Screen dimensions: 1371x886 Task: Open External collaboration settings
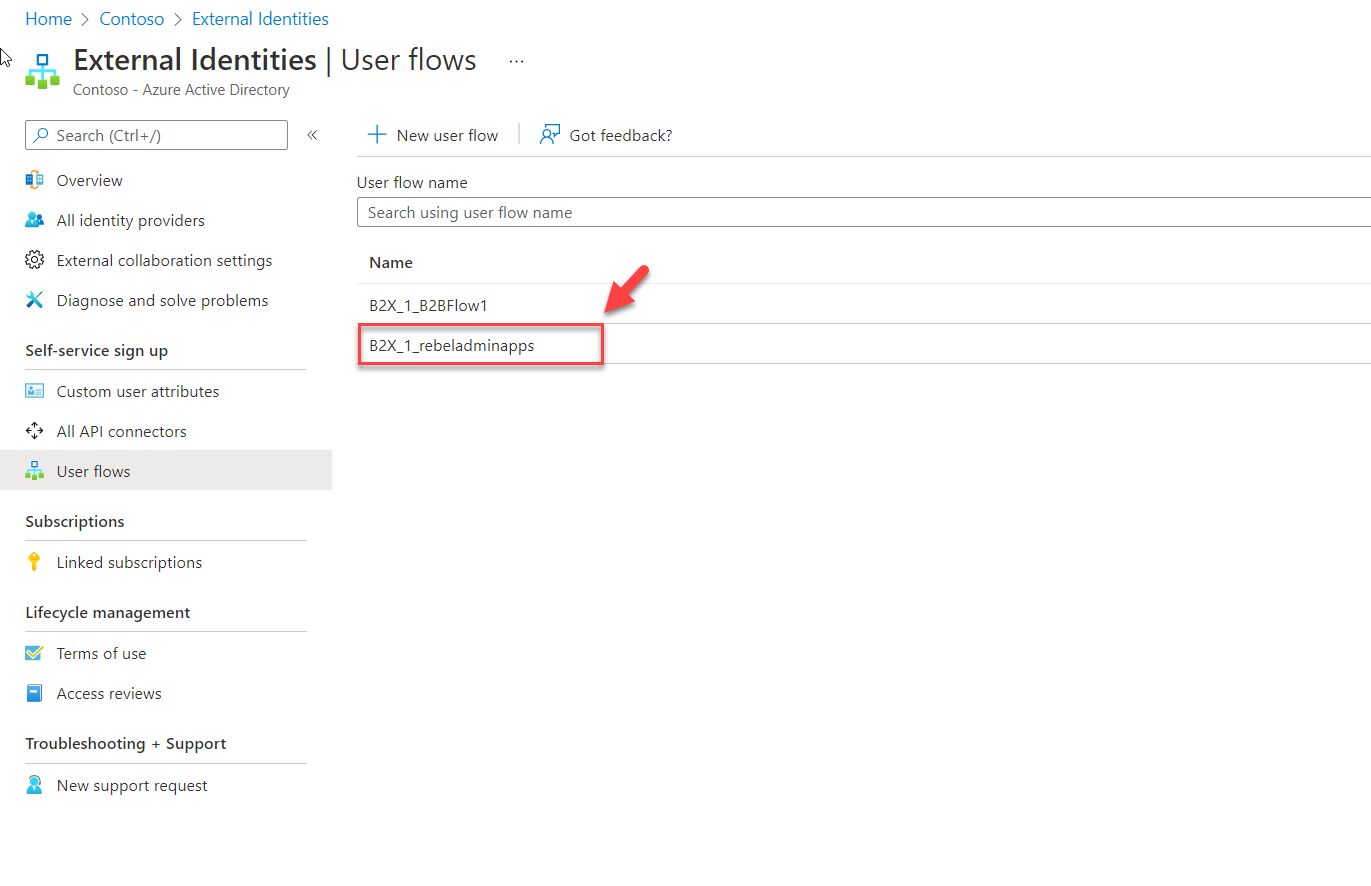click(165, 260)
